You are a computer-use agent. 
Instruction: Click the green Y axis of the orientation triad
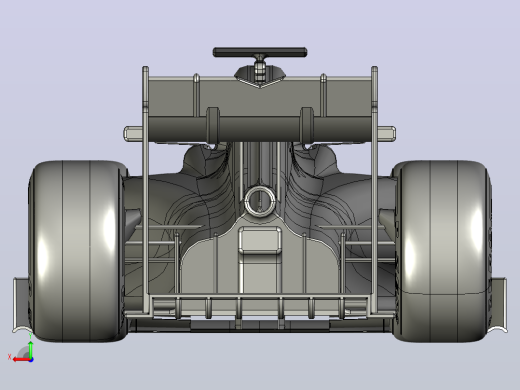[x=31, y=349]
